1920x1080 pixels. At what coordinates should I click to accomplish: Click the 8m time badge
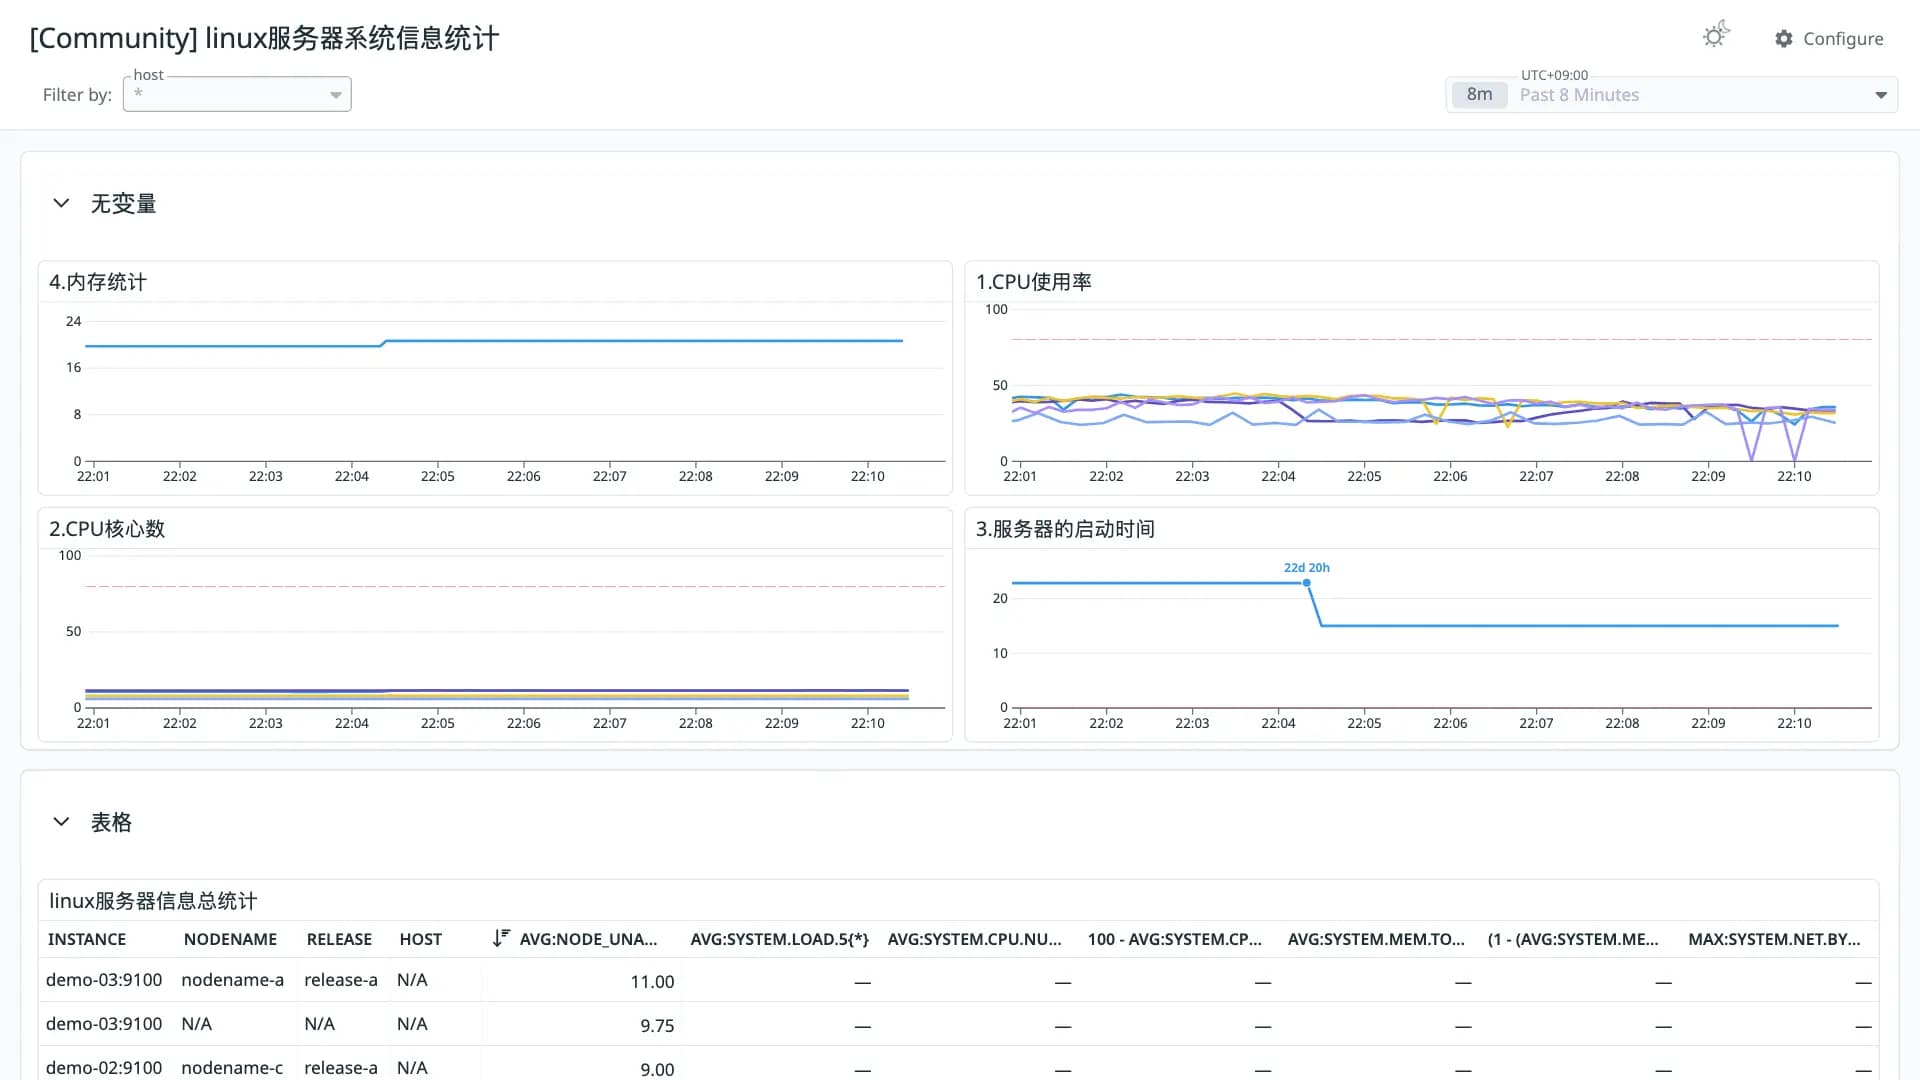(1479, 95)
